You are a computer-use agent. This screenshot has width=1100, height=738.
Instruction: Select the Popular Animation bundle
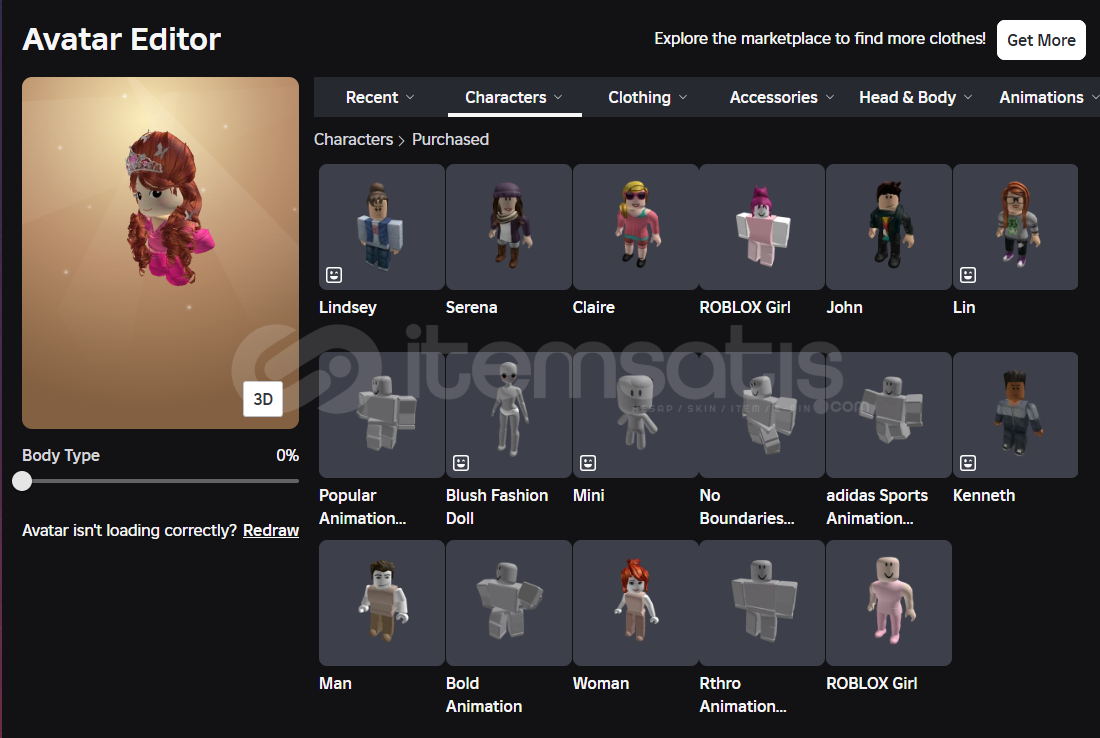[382, 415]
